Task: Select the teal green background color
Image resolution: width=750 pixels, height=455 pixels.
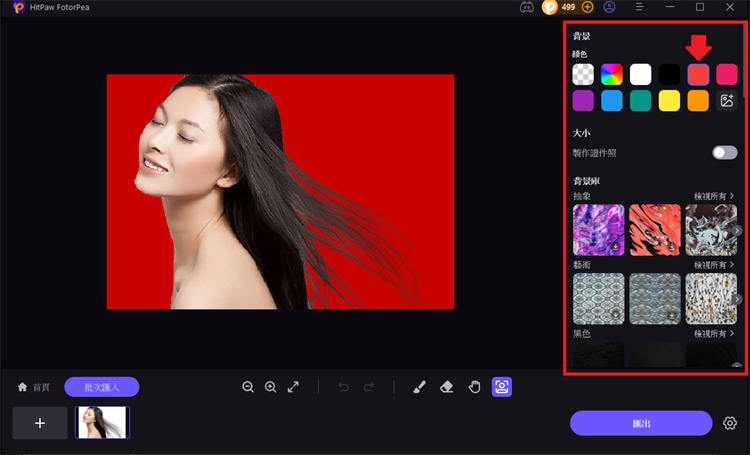Action: pyautogui.click(x=640, y=101)
